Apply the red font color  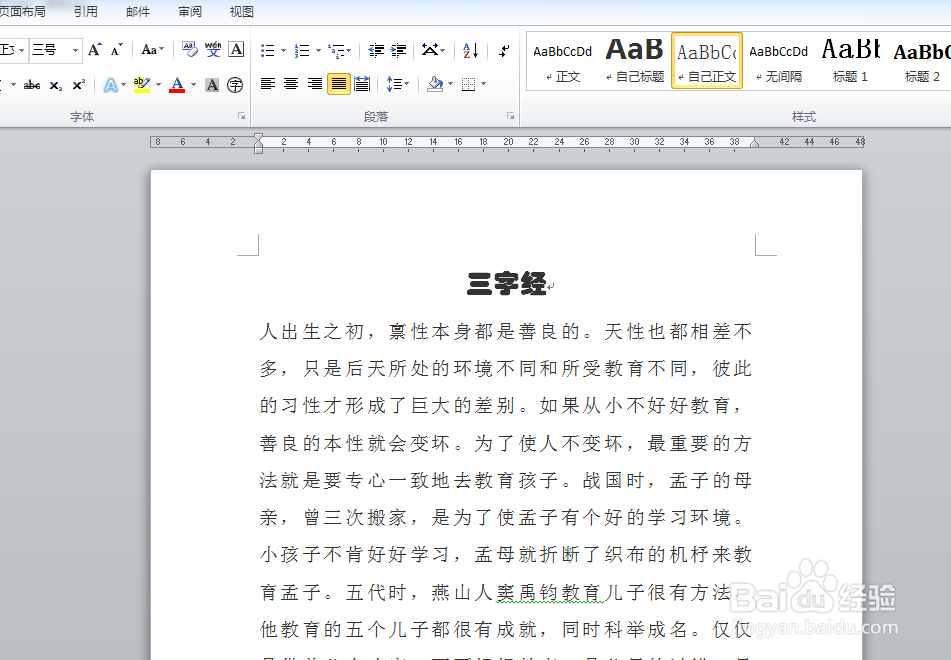(177, 85)
